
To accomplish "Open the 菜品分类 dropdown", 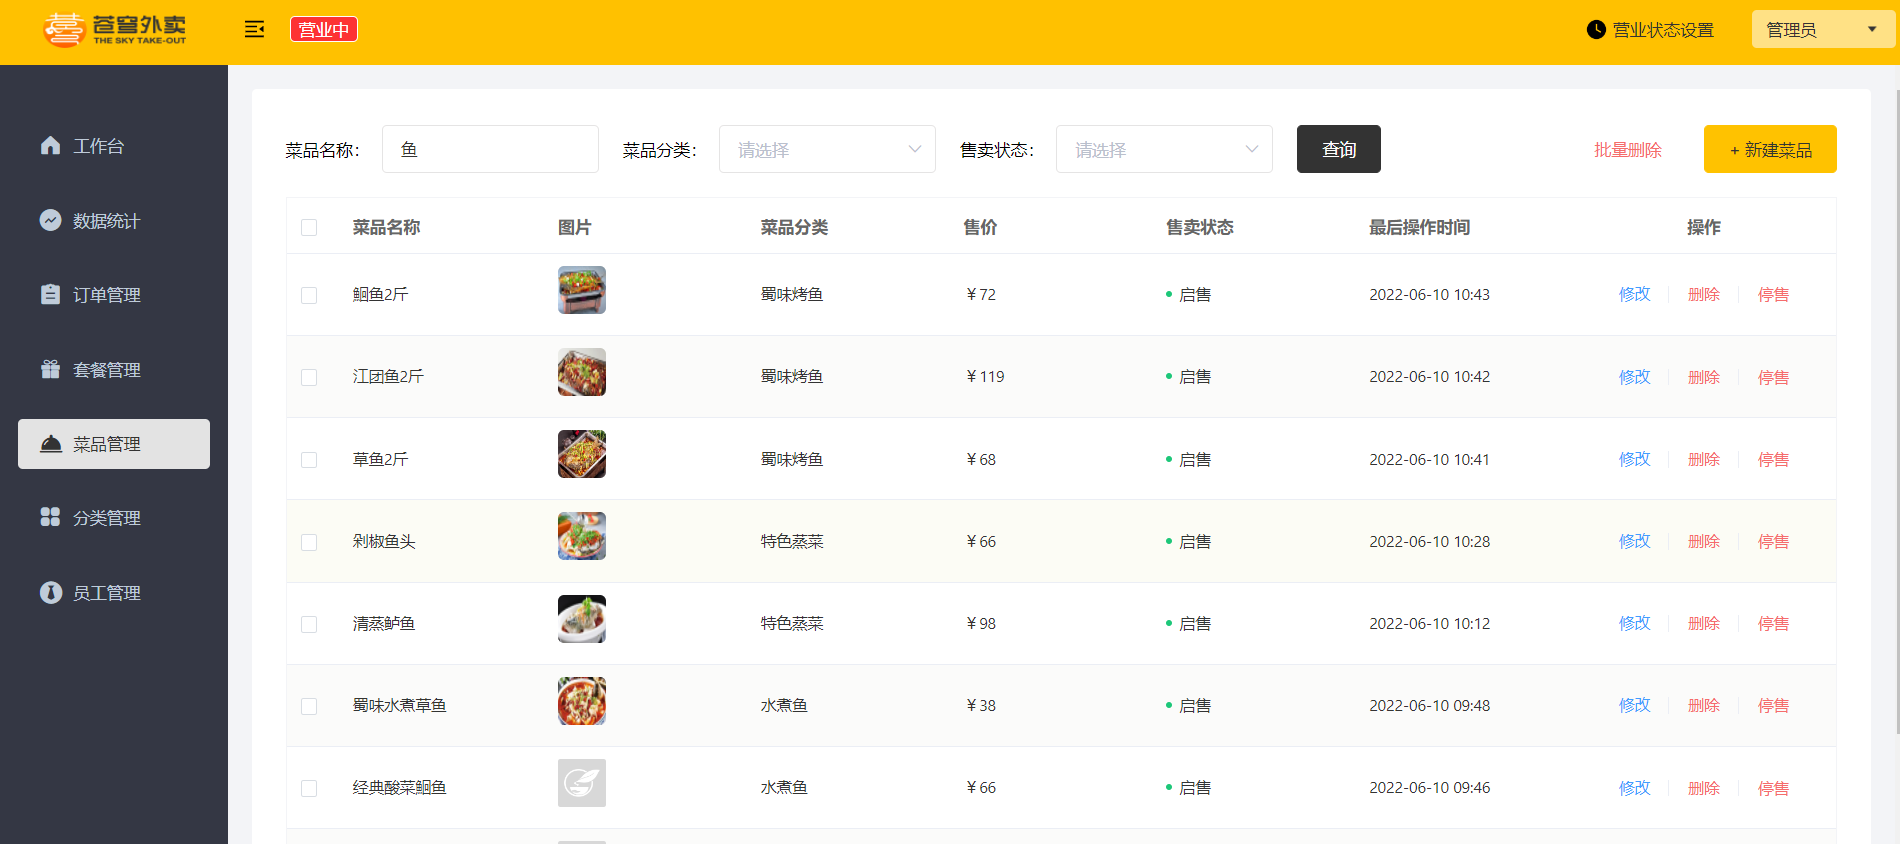I will pyautogui.click(x=827, y=149).
